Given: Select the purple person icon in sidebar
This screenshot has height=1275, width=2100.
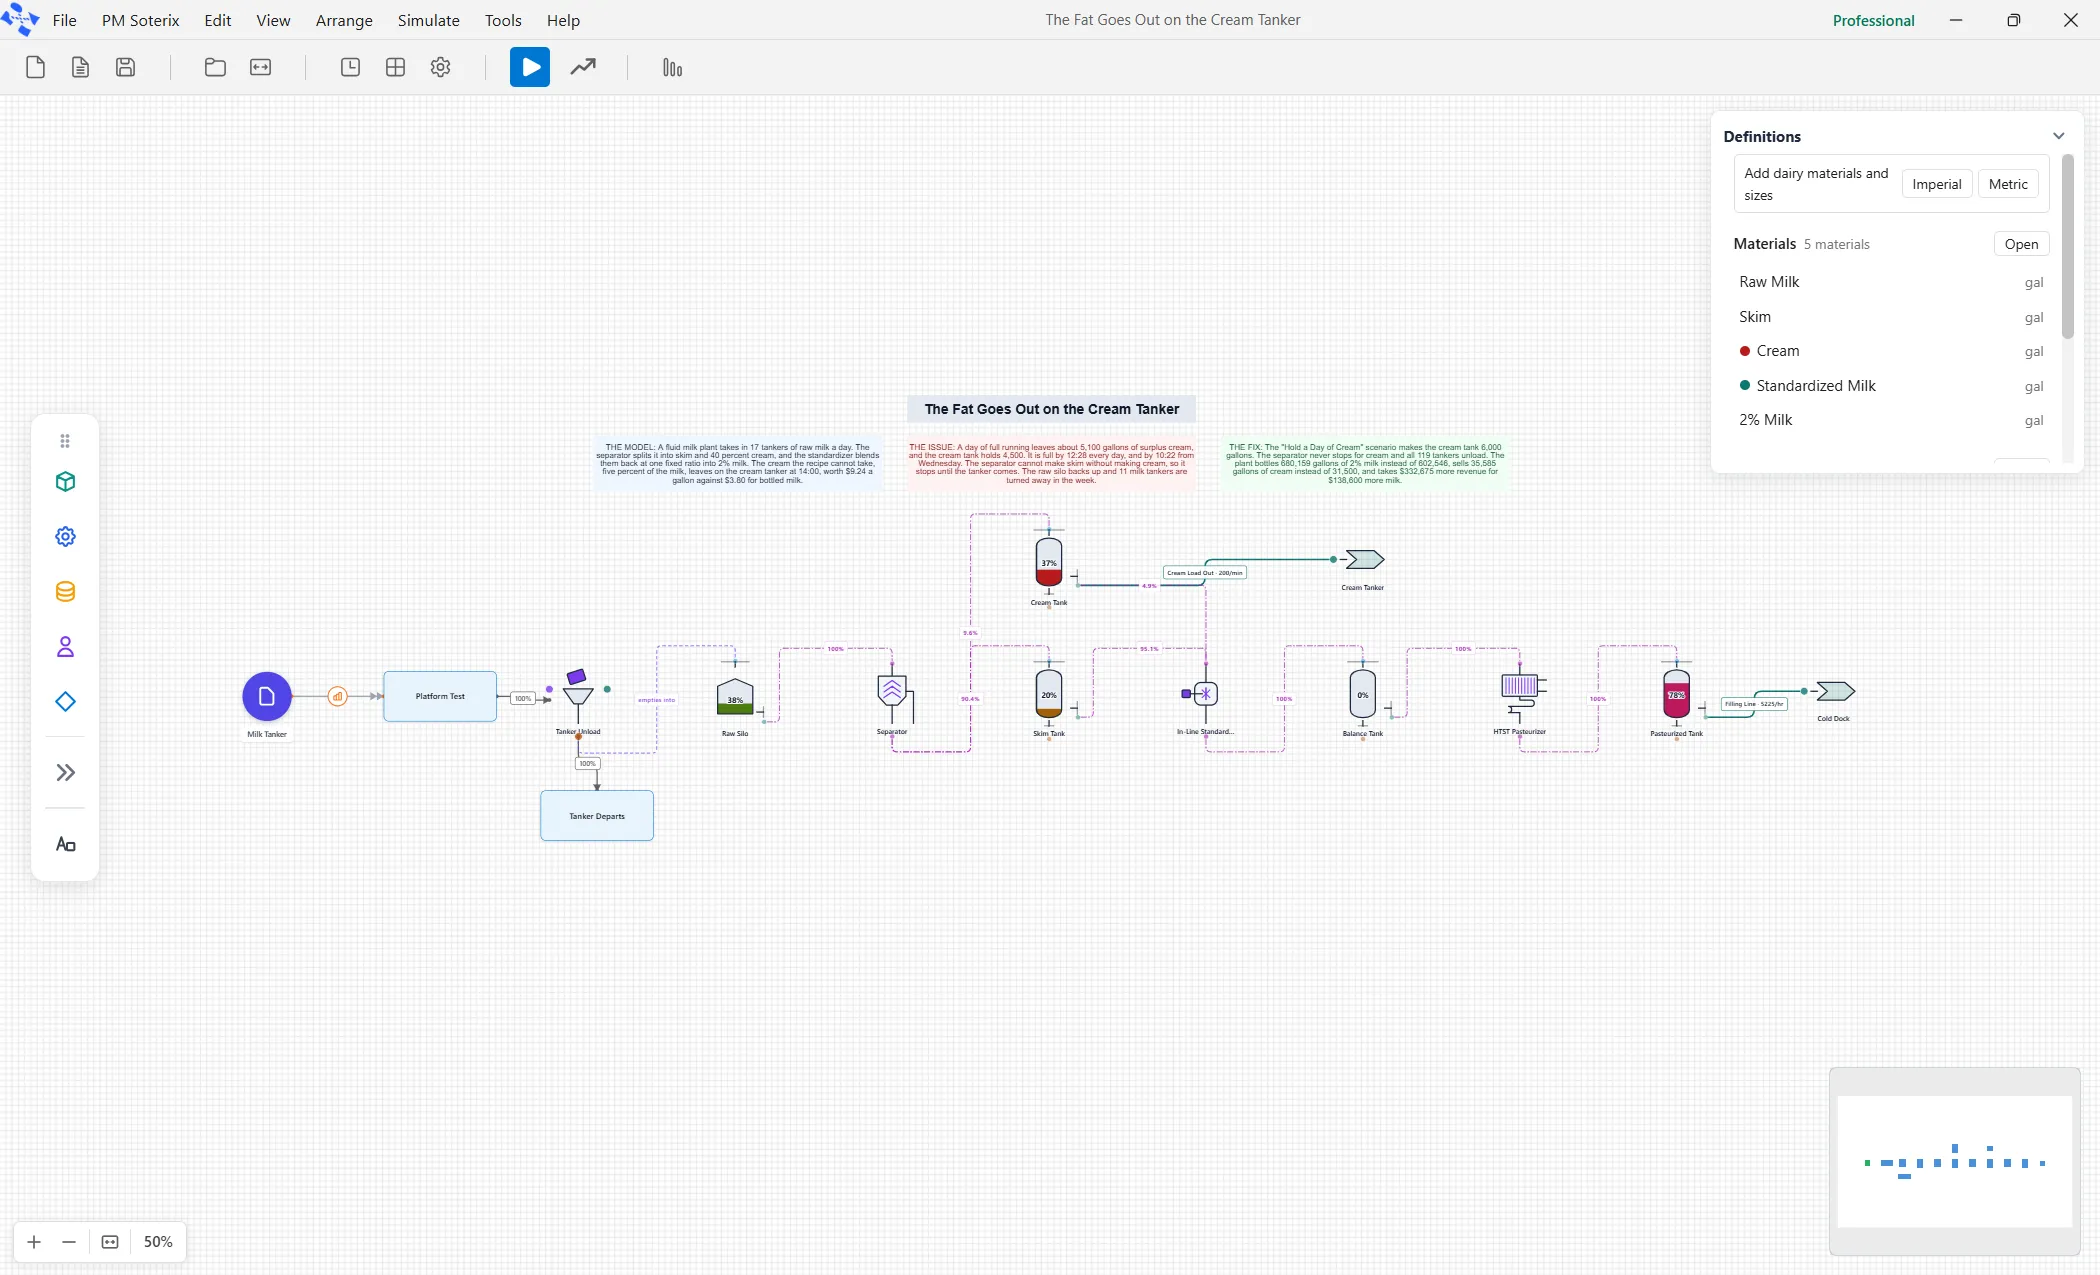Looking at the screenshot, I should [x=65, y=647].
